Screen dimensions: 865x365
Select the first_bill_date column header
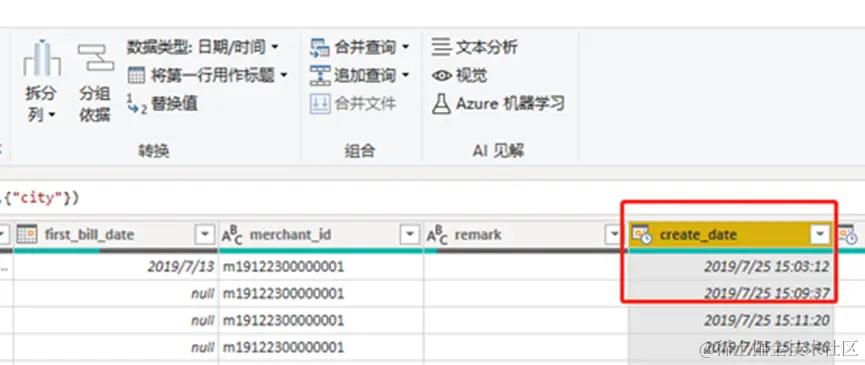coord(116,235)
